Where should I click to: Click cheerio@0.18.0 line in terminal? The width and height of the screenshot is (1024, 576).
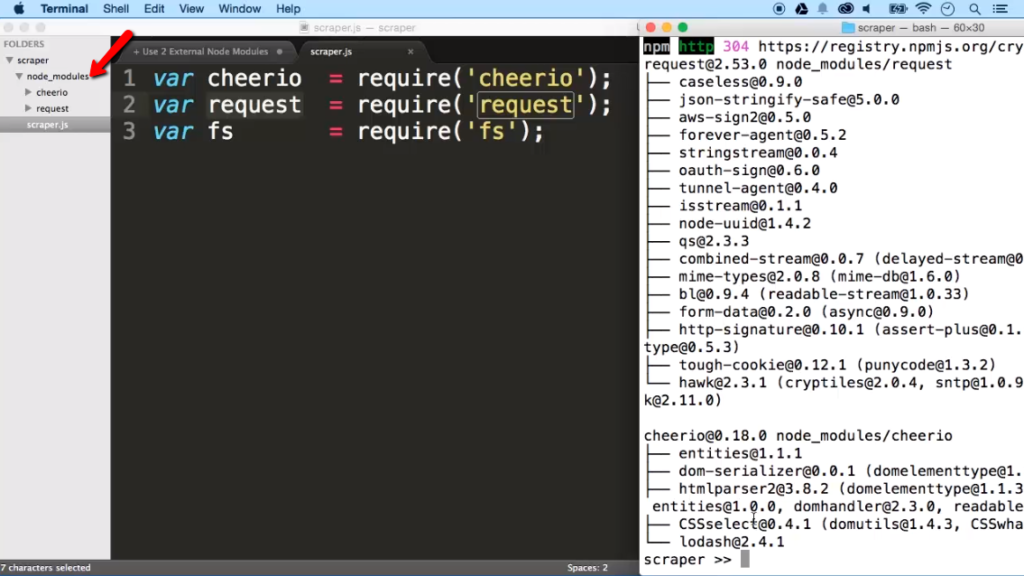797,435
